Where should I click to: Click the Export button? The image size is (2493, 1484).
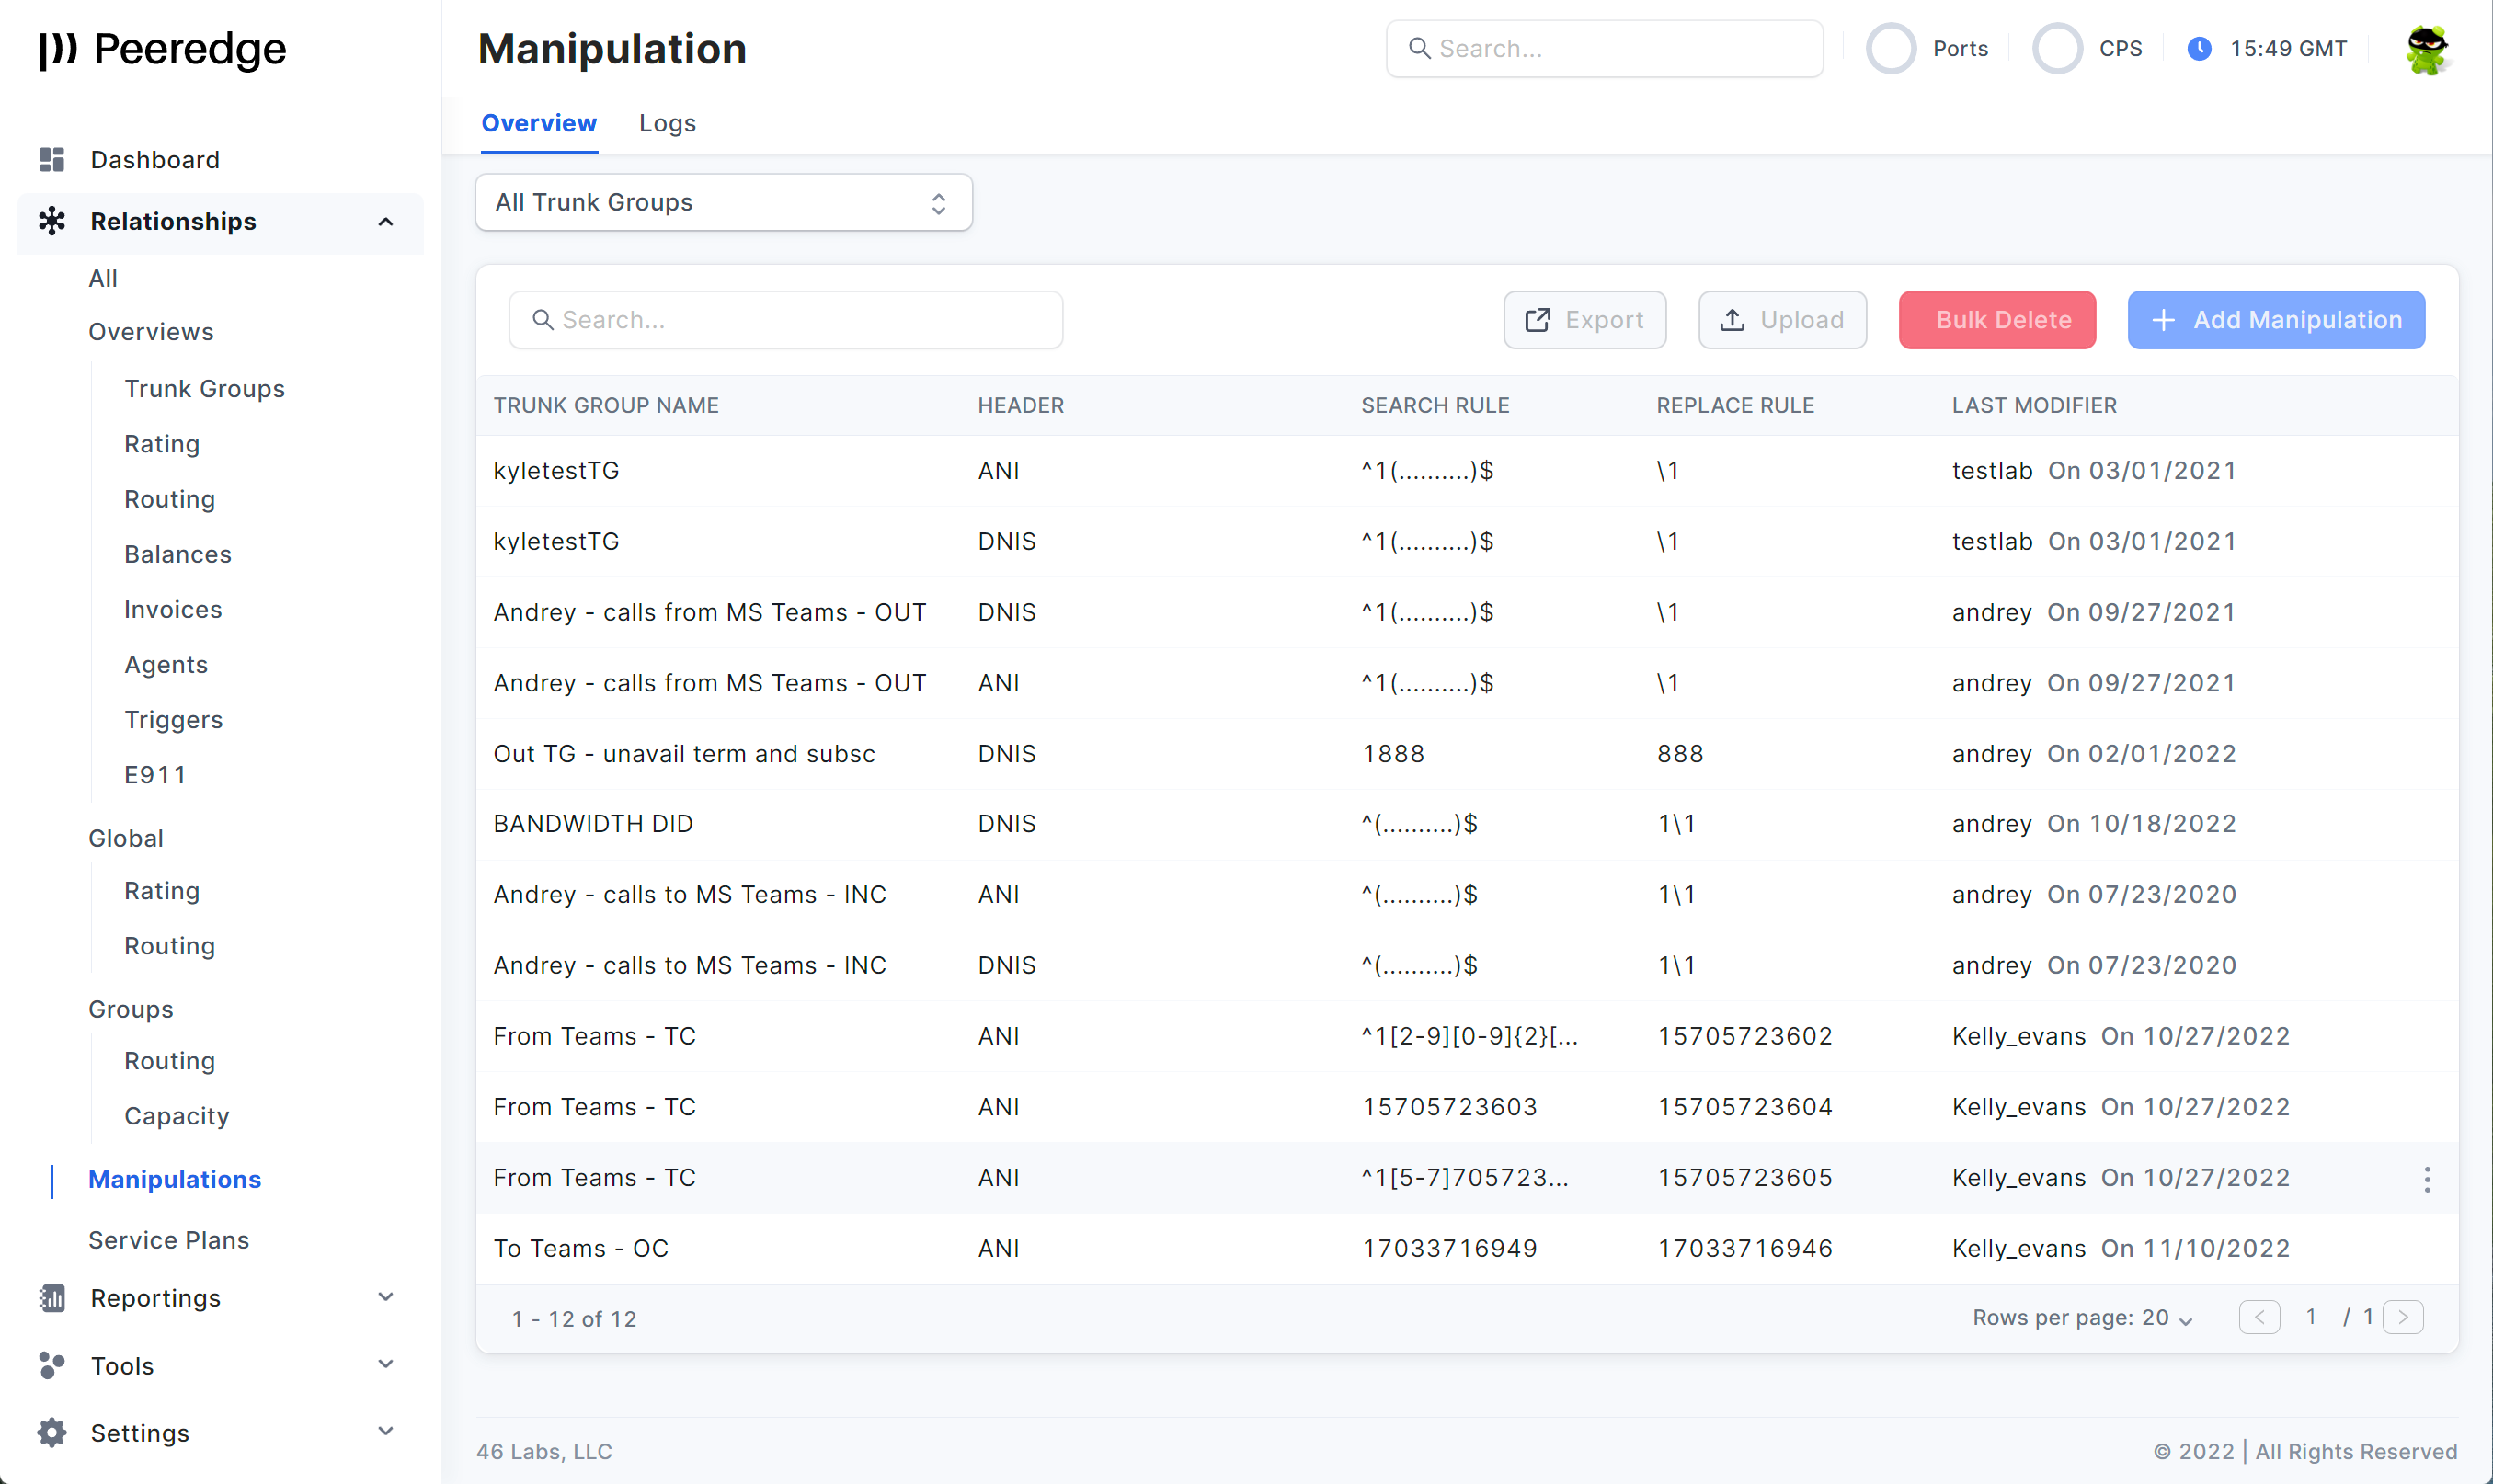pos(1584,320)
